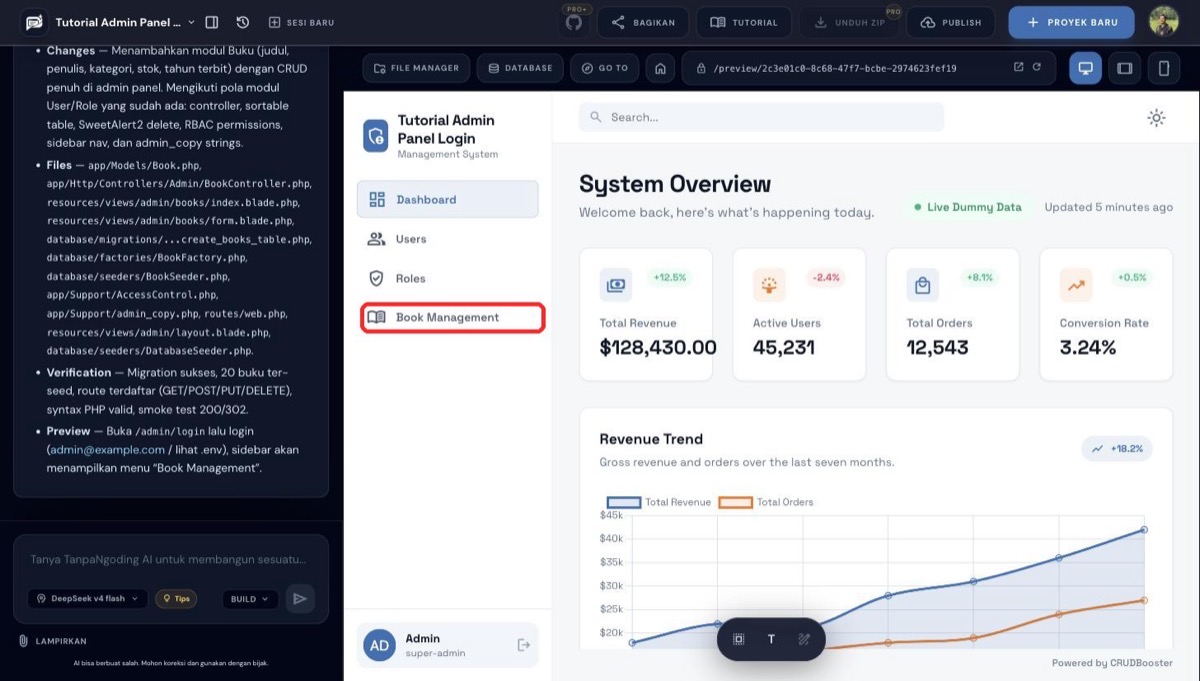The image size is (1200, 681).
Task: Click the preview home icon
Action: 660,68
